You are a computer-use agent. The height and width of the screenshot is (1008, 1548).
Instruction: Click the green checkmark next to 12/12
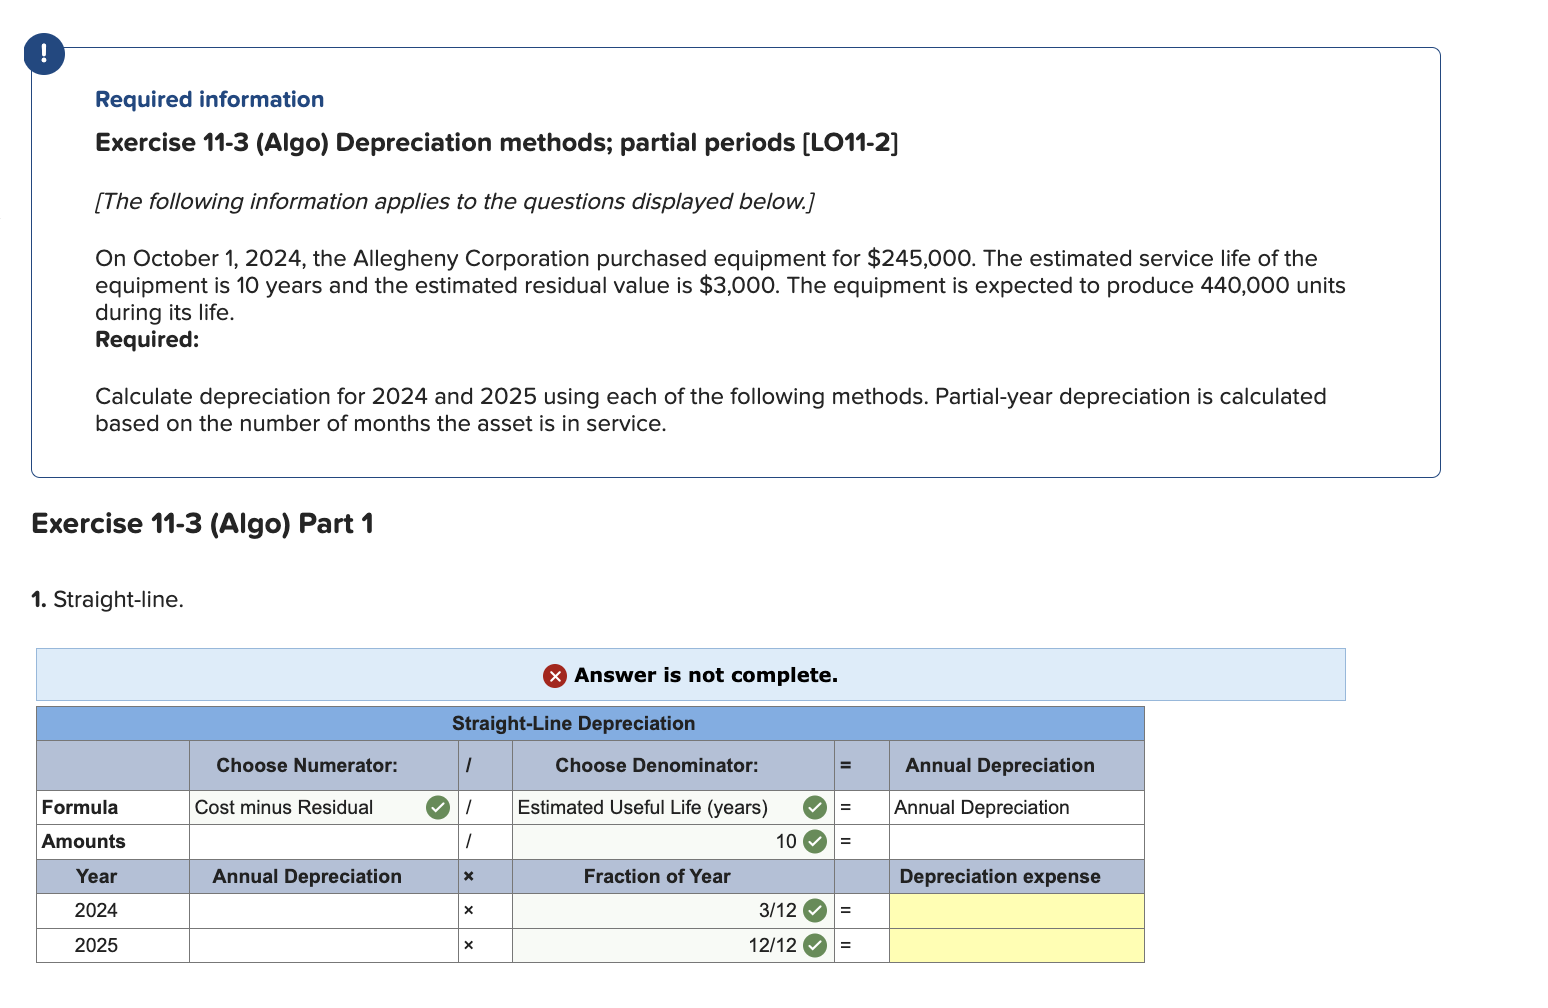(815, 945)
